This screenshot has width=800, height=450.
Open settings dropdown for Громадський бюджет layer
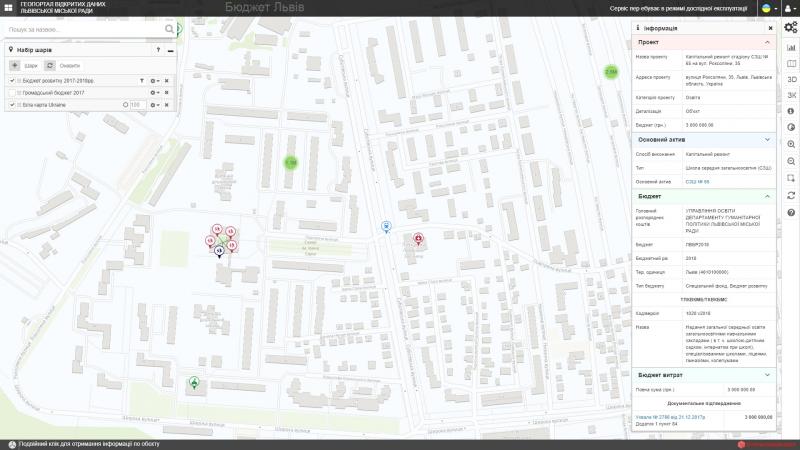tap(154, 93)
